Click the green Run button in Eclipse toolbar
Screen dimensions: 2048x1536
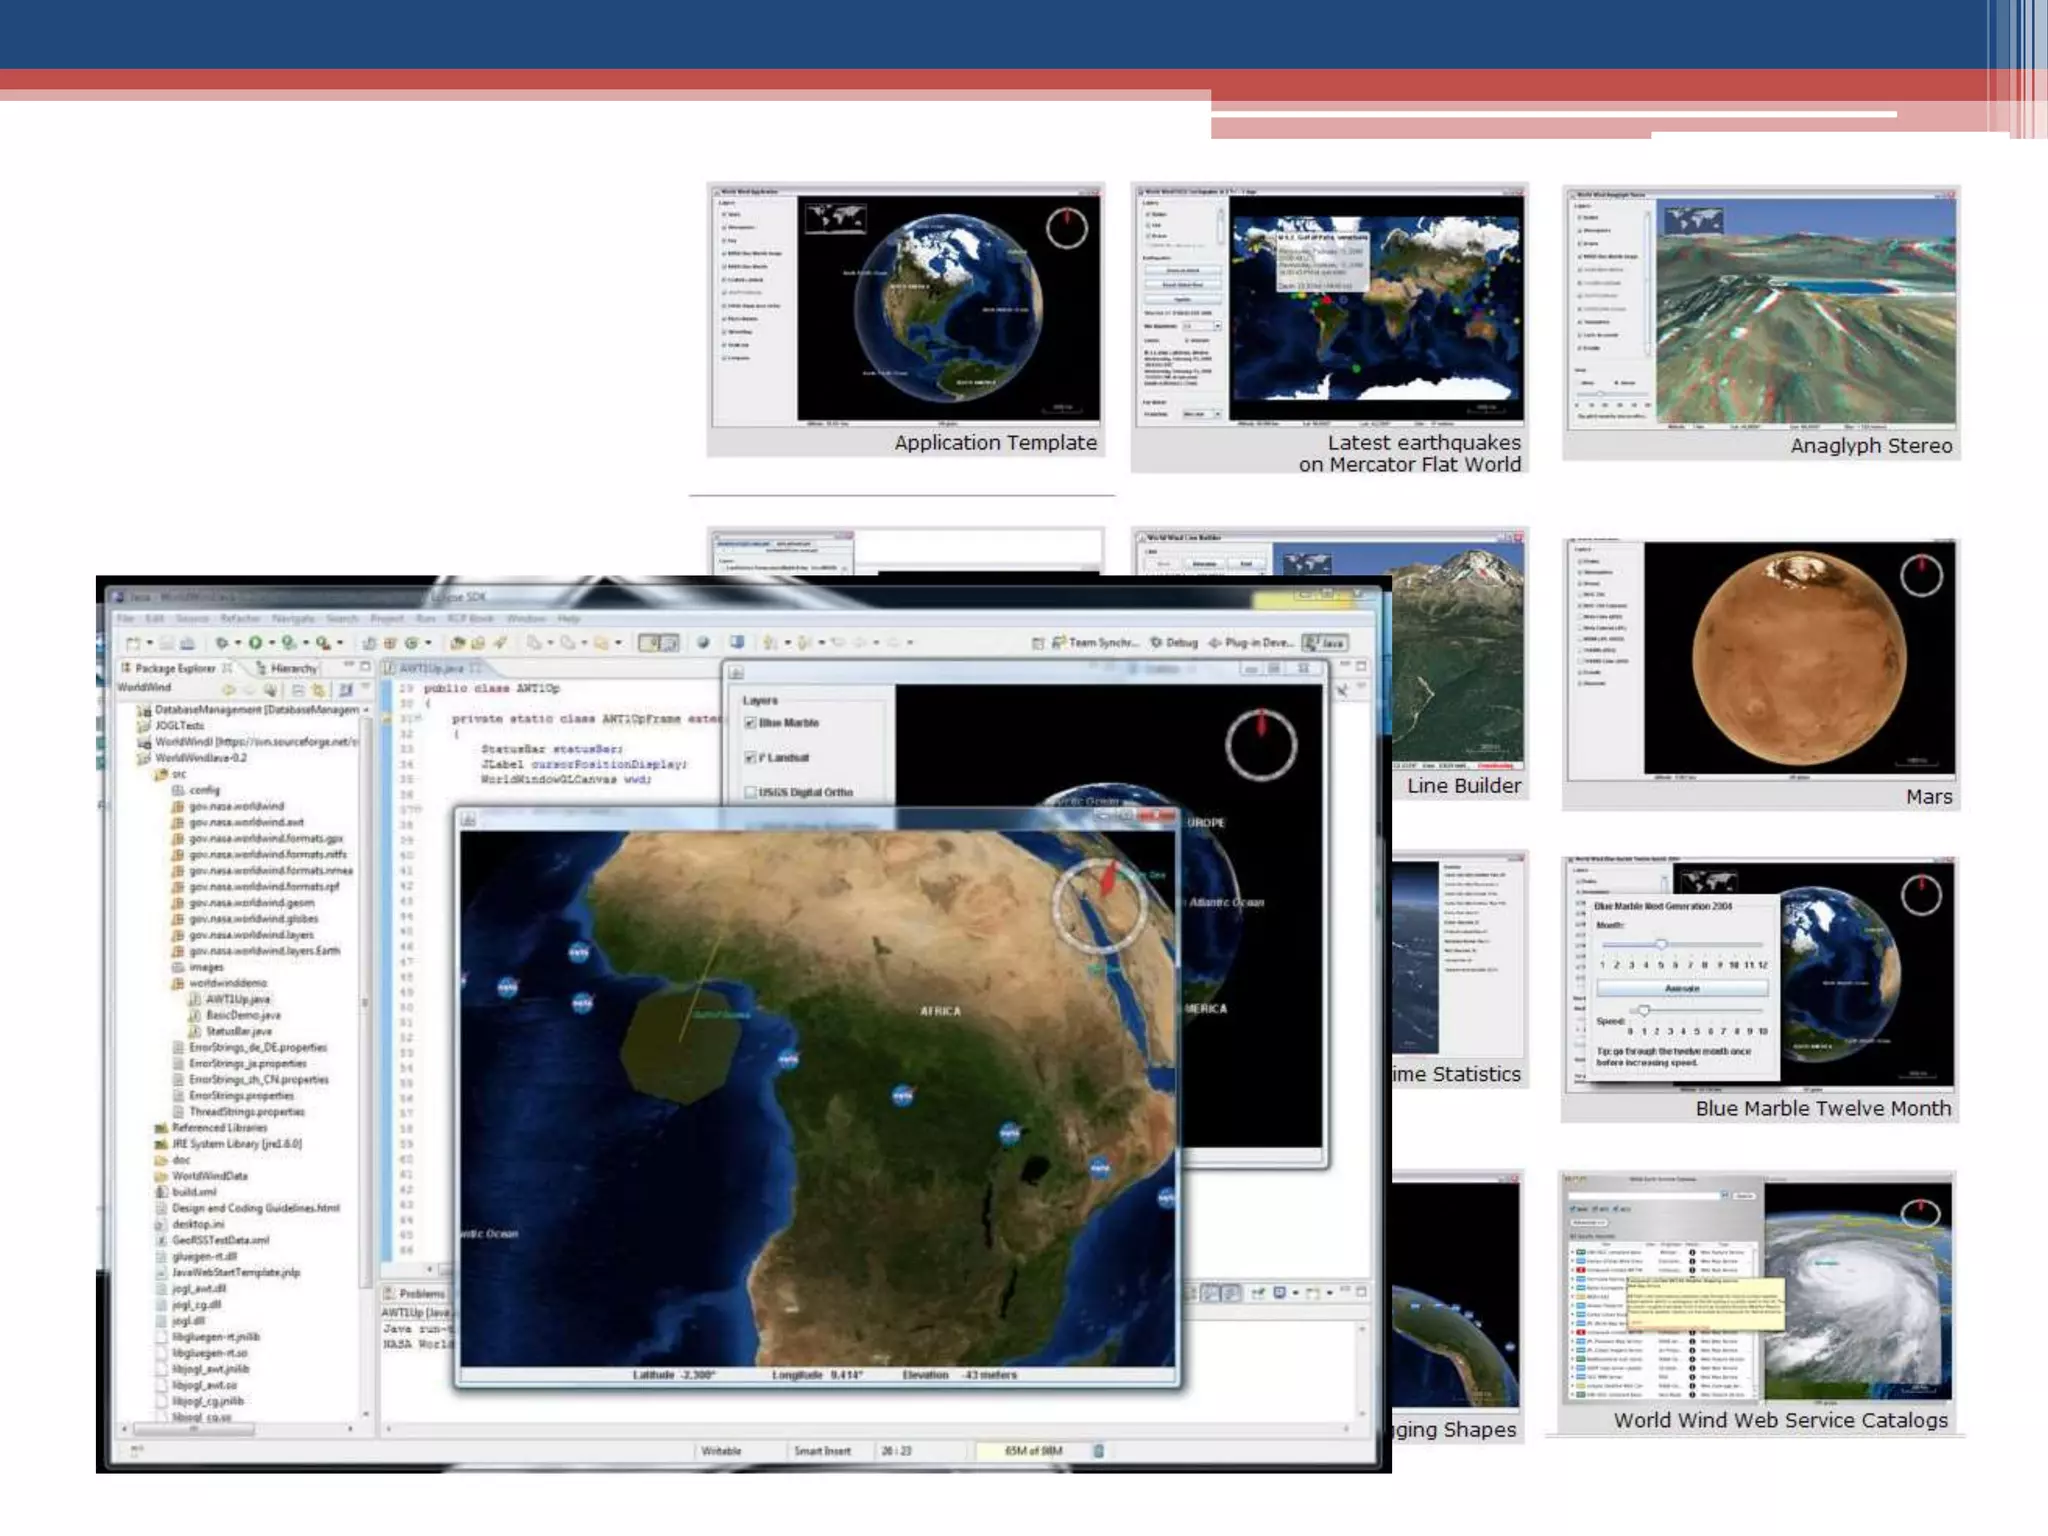(x=255, y=643)
